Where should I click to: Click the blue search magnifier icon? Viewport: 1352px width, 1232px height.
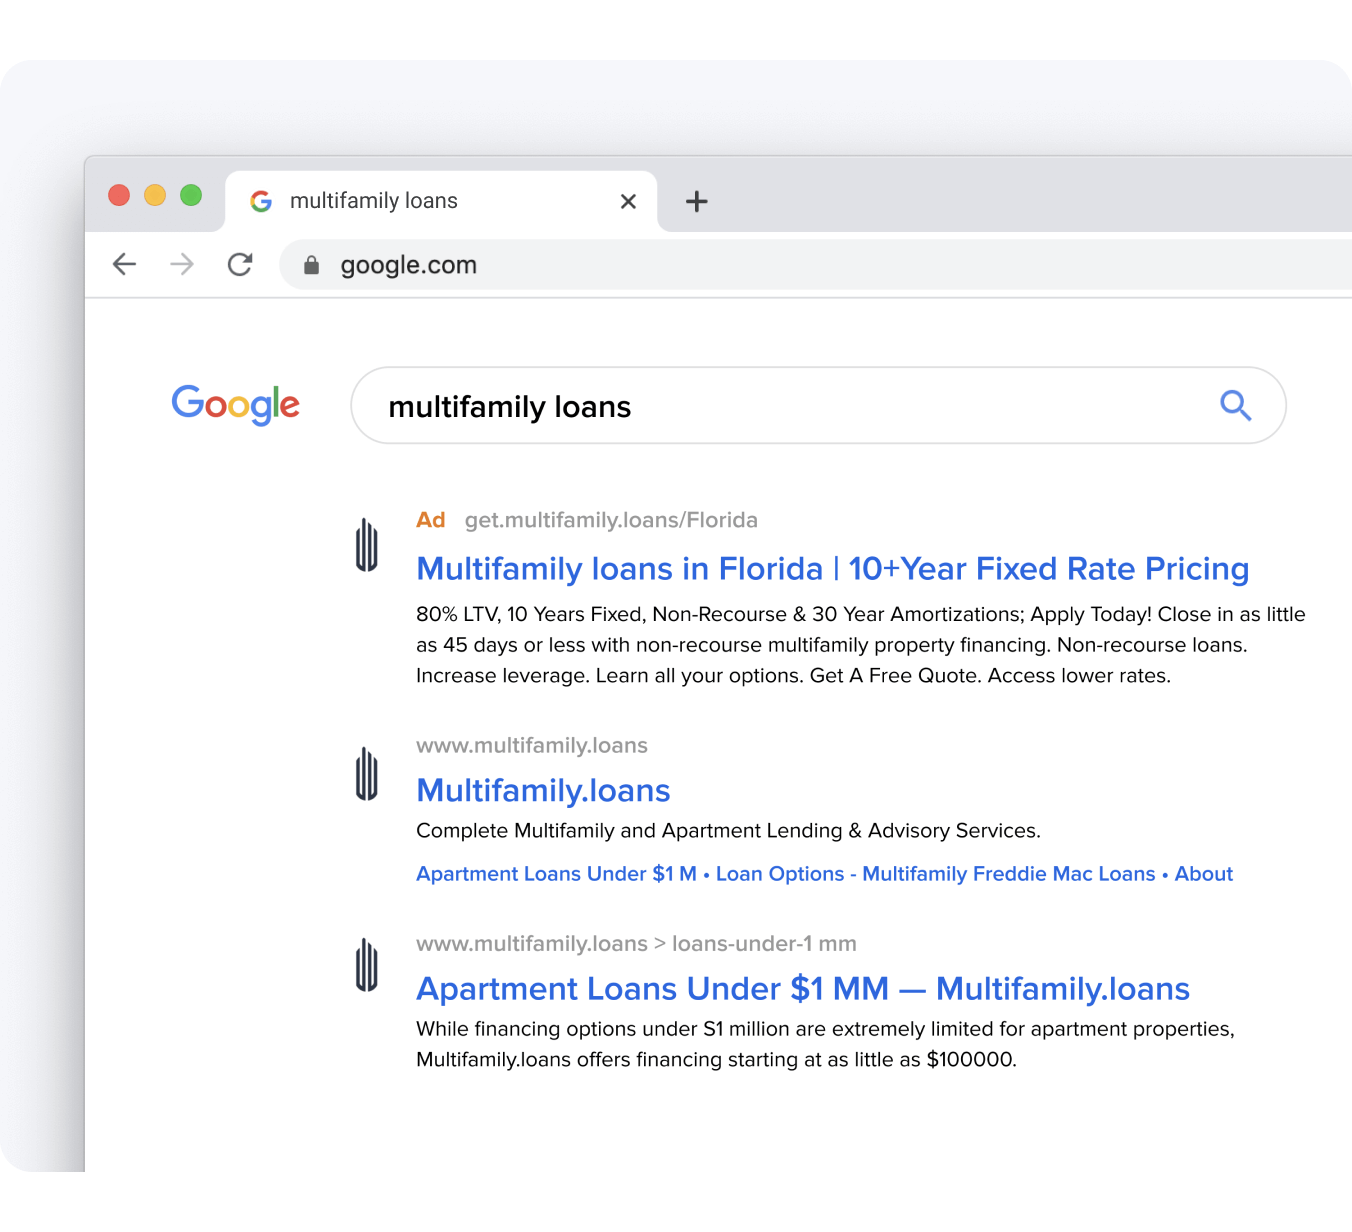point(1235,405)
